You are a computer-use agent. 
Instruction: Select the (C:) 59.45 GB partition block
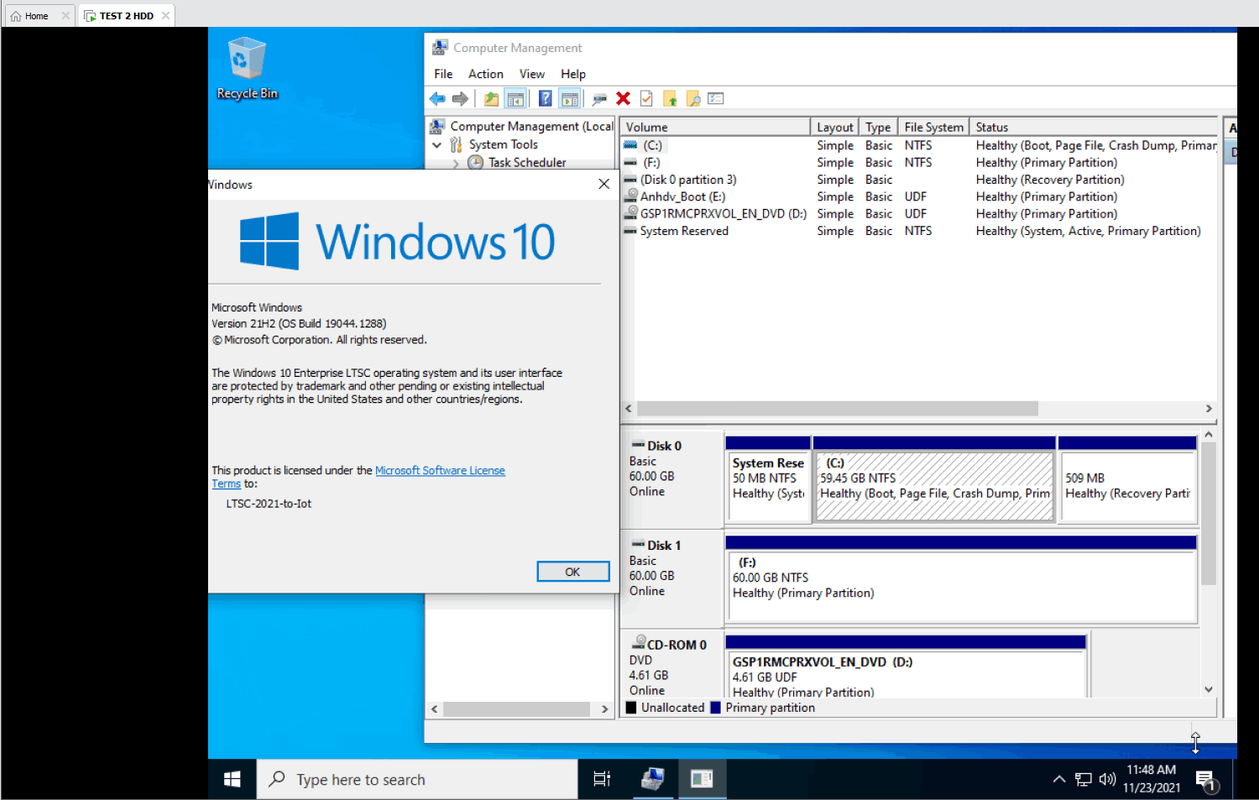[x=934, y=479]
